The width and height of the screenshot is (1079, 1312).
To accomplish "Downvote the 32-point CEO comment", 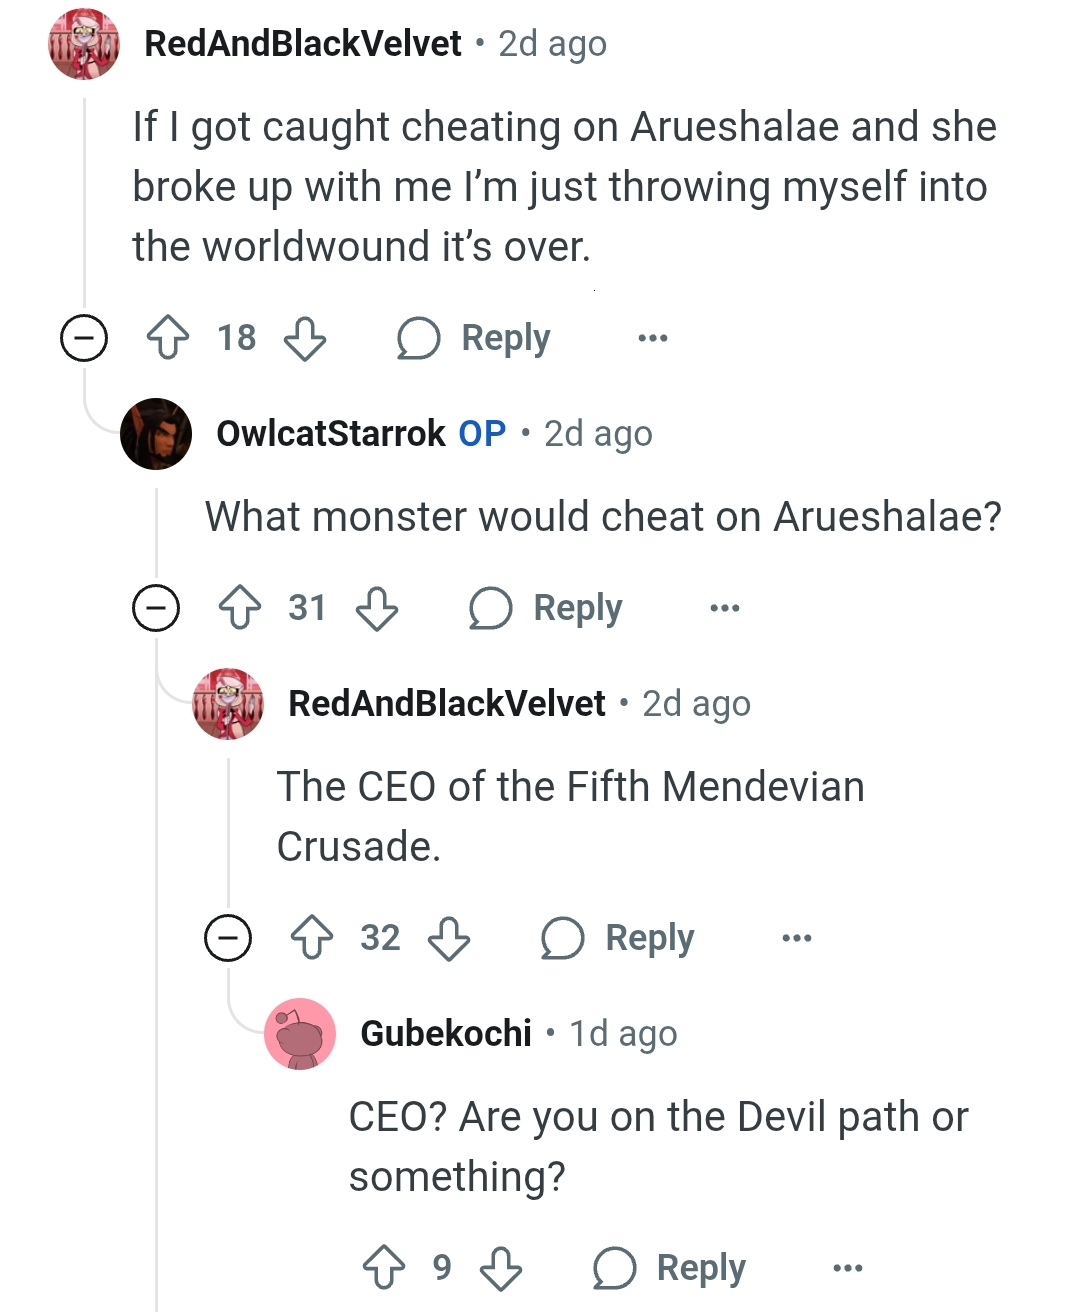I will tap(449, 938).
